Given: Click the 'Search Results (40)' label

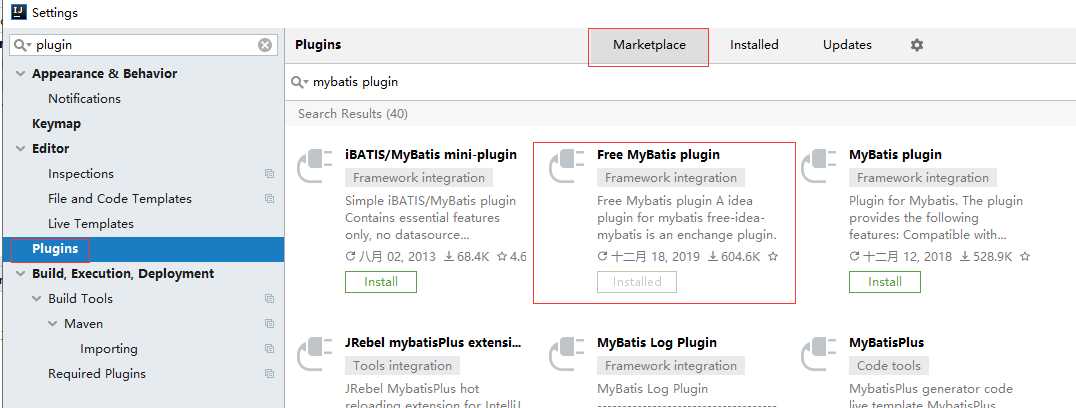Looking at the screenshot, I should point(353,114).
